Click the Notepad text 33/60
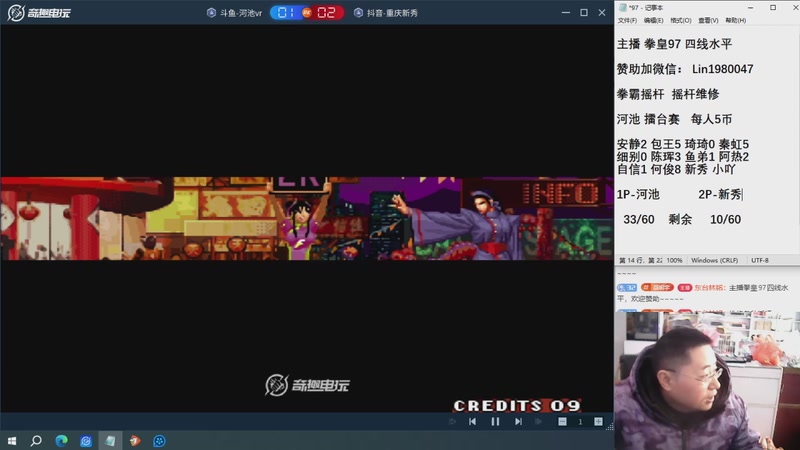The width and height of the screenshot is (800, 450). [x=639, y=219]
